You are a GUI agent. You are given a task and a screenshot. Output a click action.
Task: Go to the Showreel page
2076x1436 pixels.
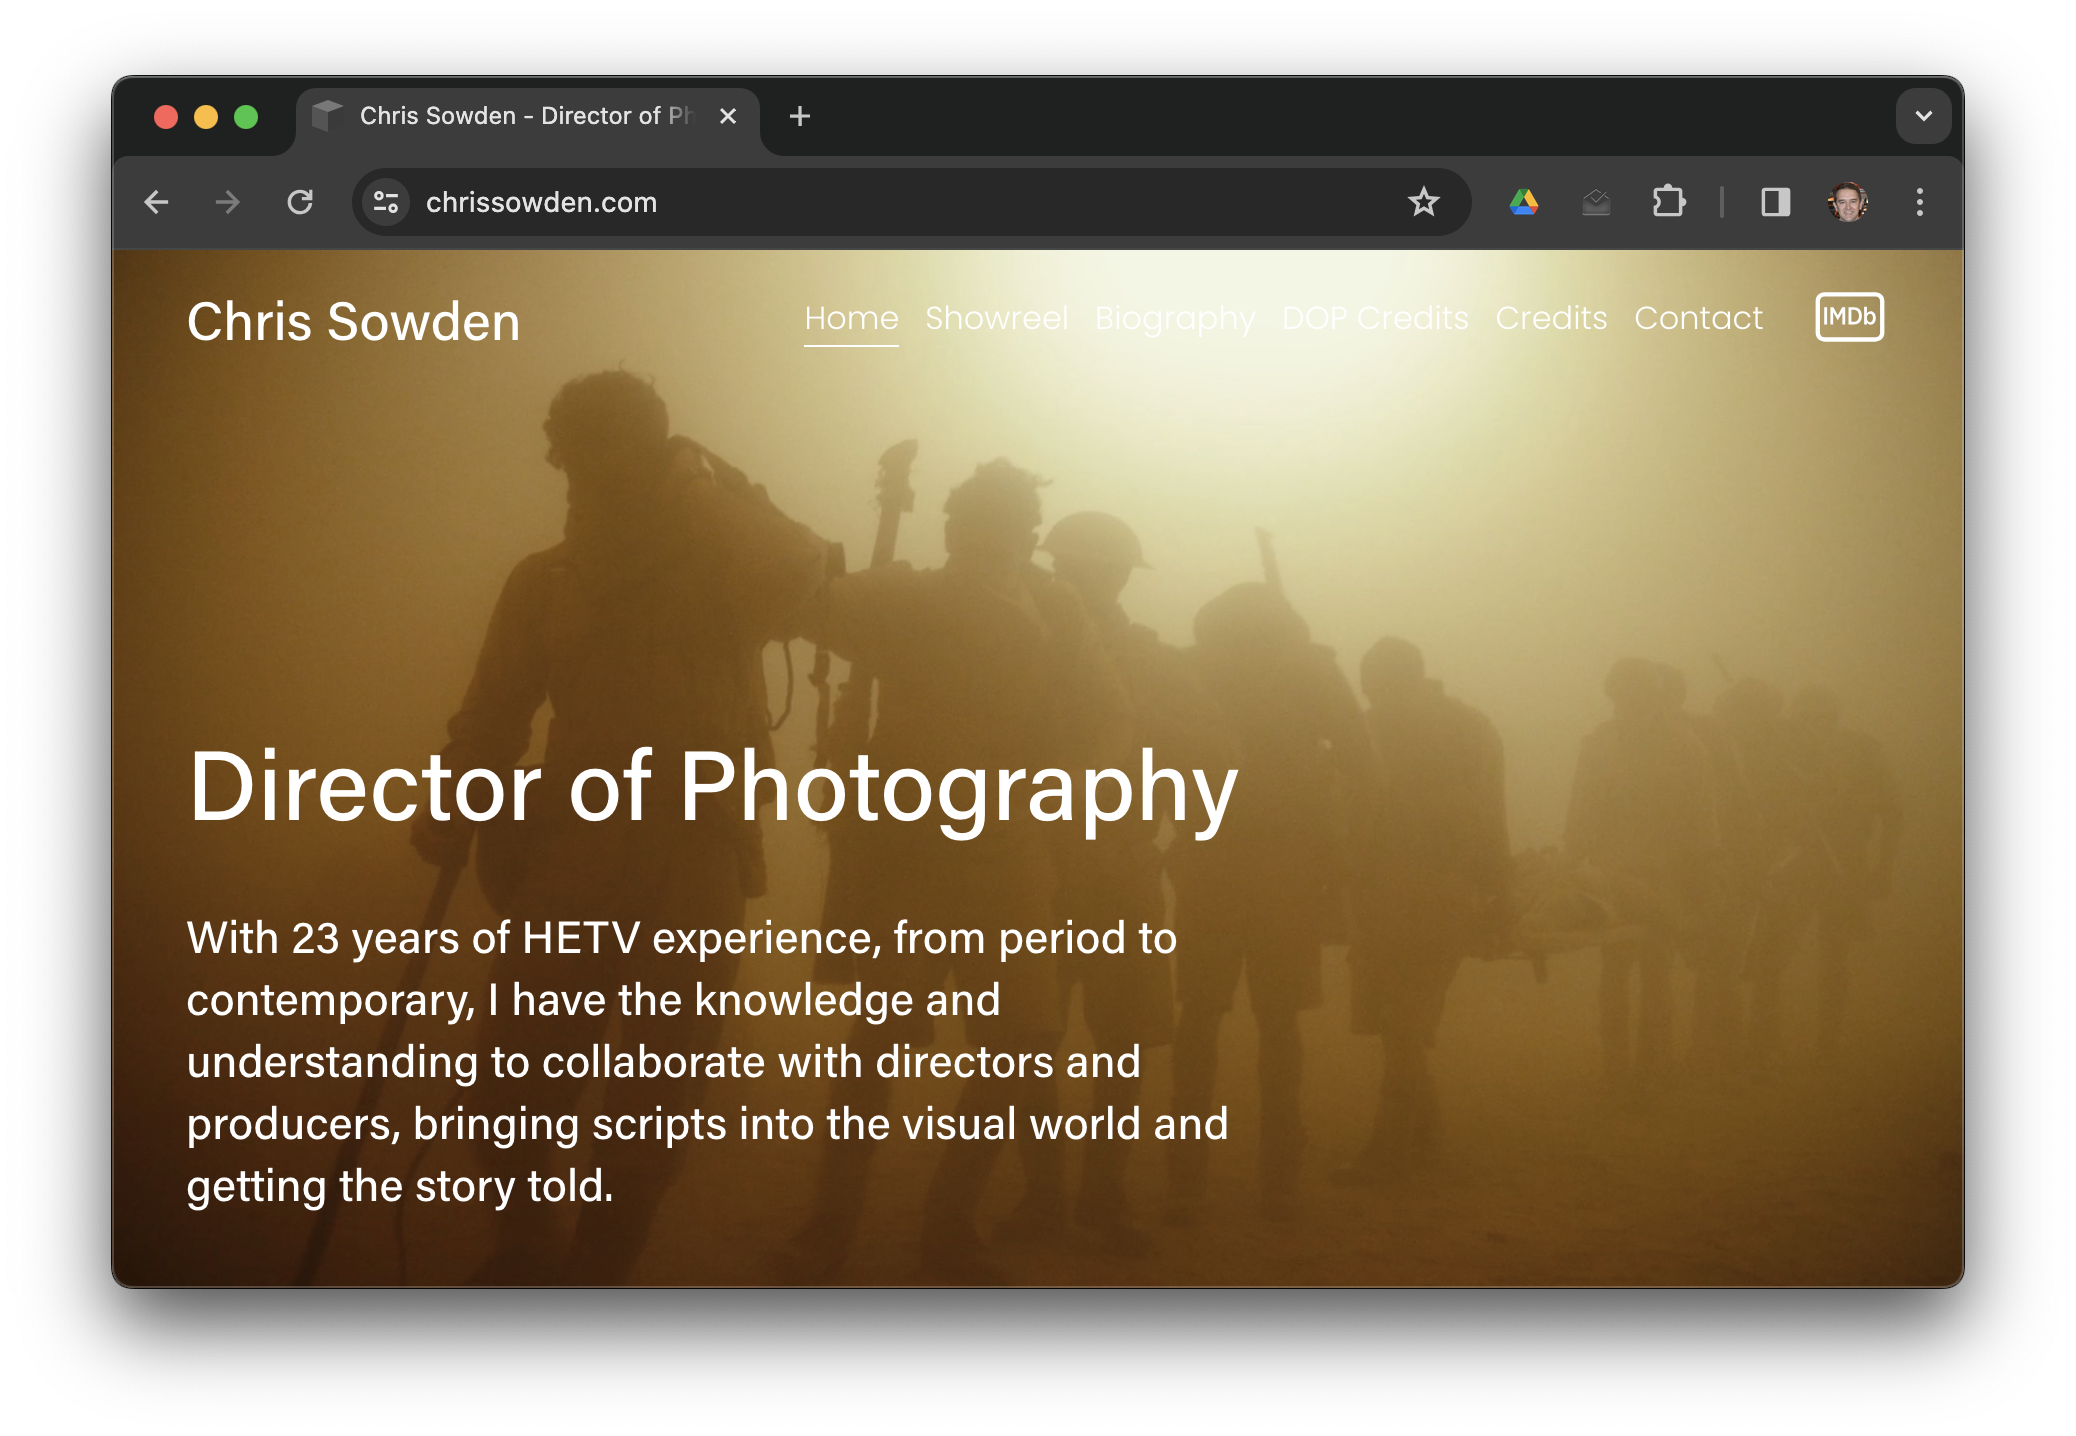(x=996, y=318)
